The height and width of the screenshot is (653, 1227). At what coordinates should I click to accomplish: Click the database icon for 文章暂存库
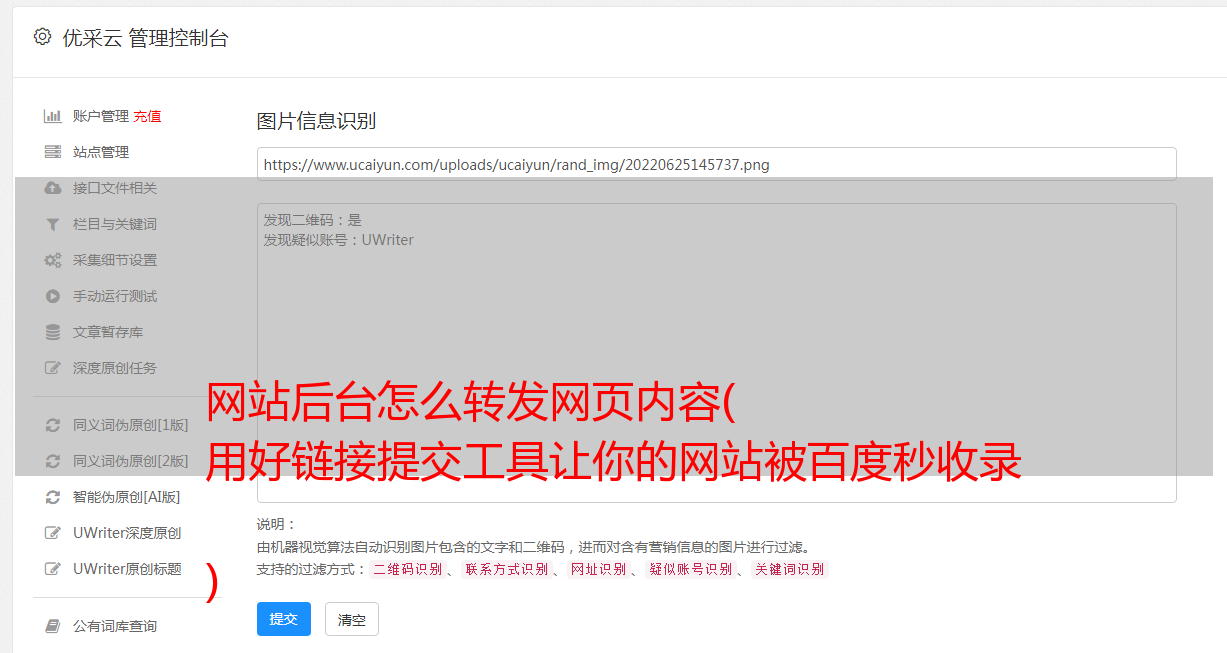pos(53,332)
